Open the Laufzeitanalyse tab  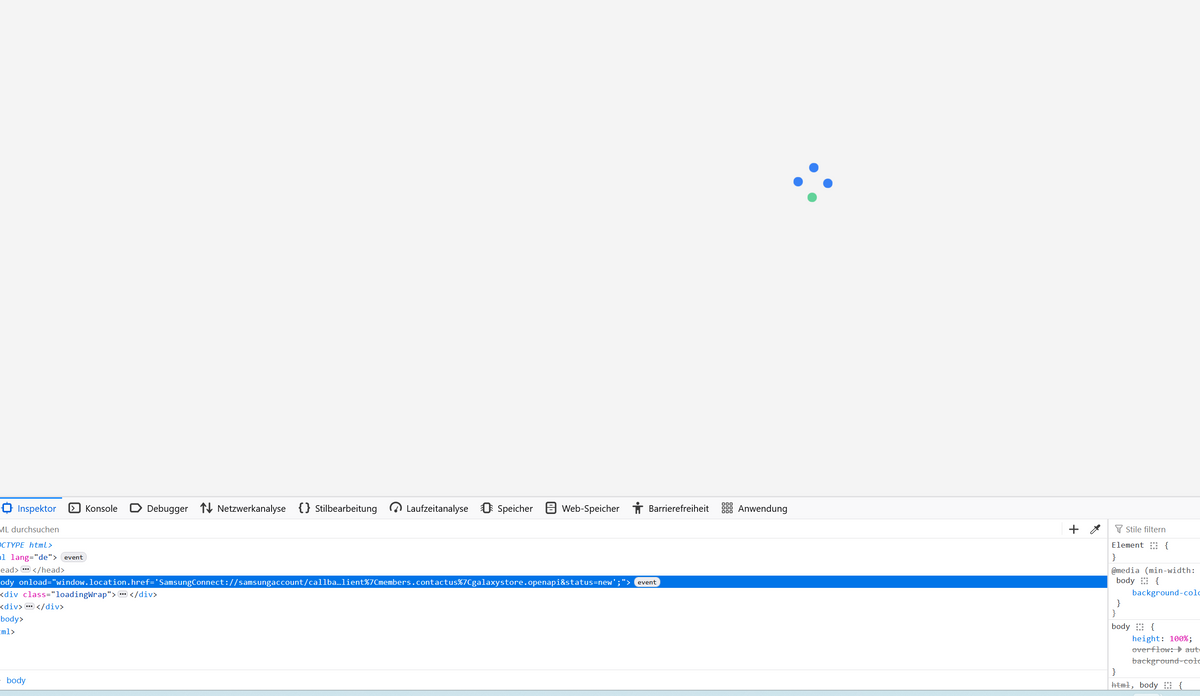tap(429, 508)
